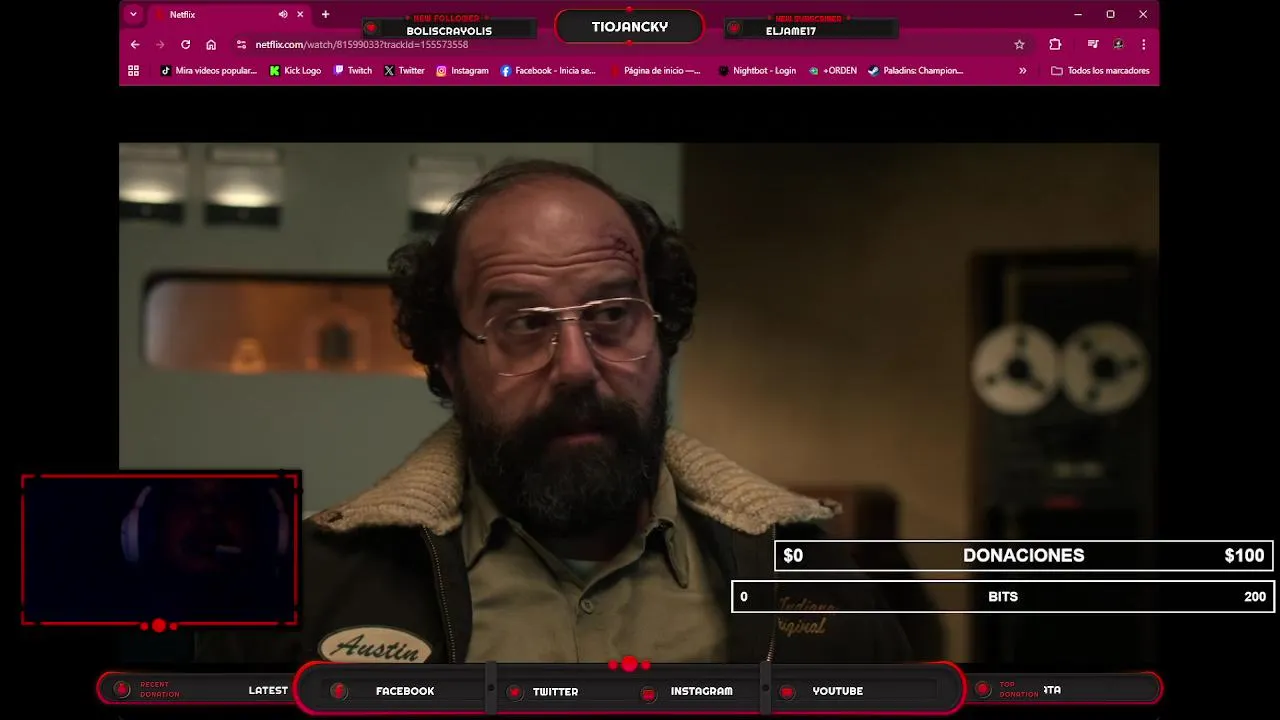Open the Kick Logo bookmark

296,70
